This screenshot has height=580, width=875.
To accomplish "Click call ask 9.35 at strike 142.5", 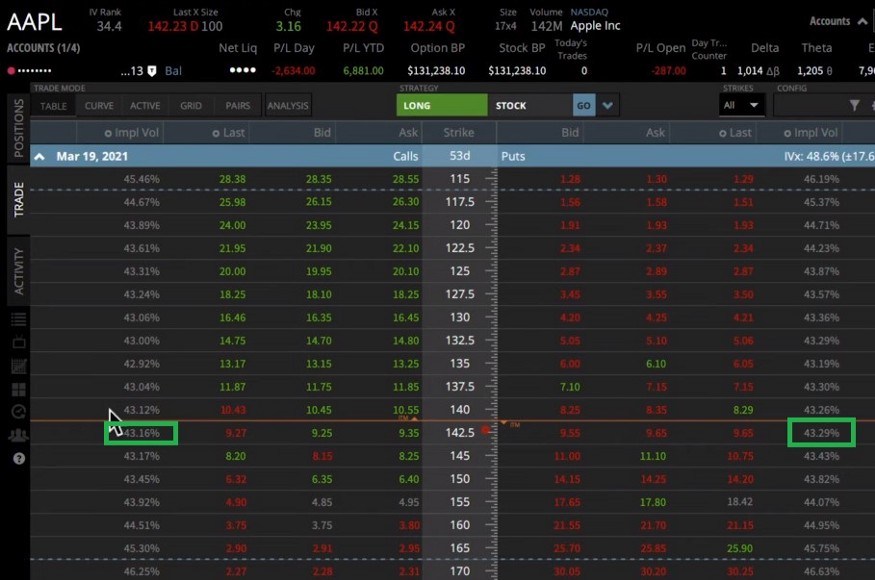I will point(408,433).
